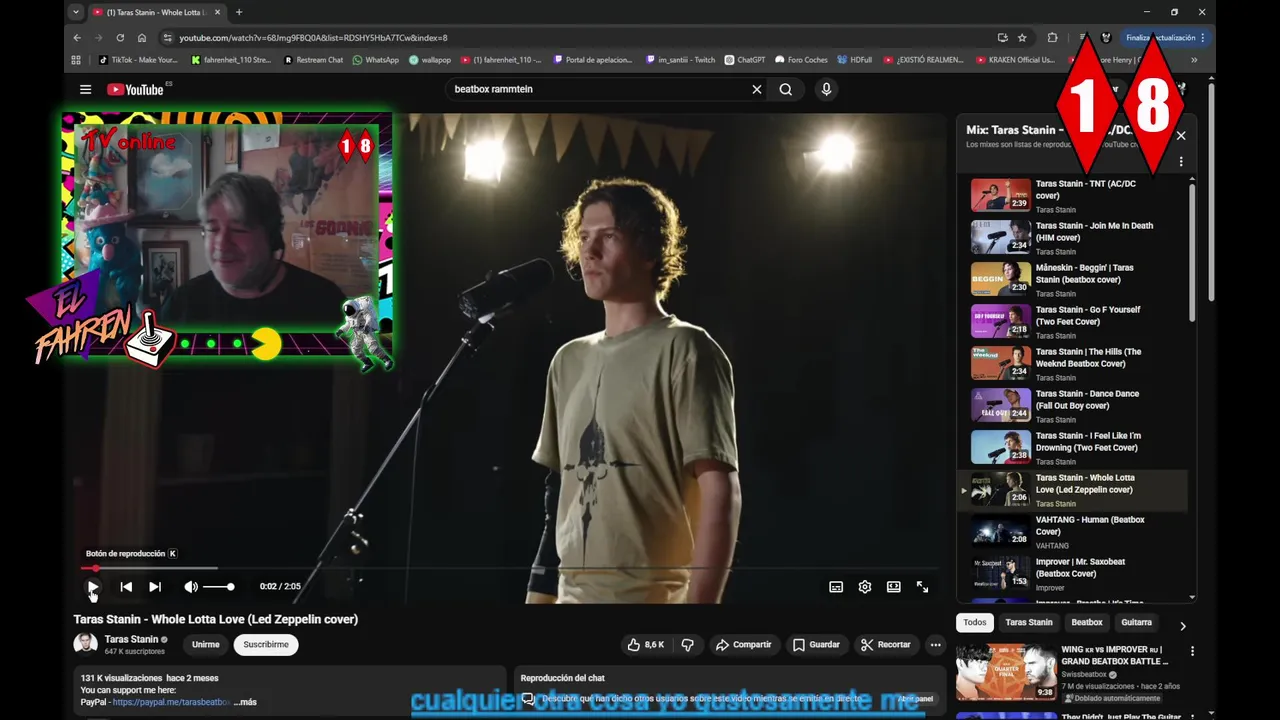Open the player settings gear

point(865,587)
